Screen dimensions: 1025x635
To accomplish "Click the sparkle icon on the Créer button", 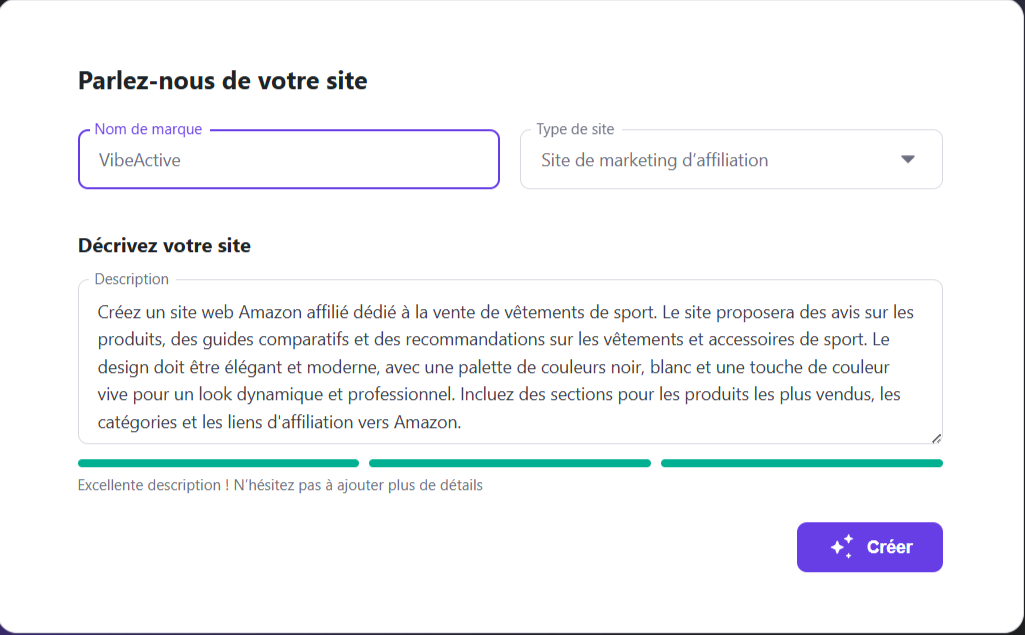I will click(838, 546).
